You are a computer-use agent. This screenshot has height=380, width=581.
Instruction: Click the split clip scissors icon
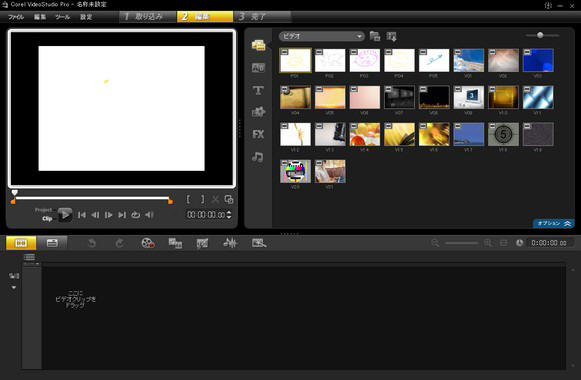[x=215, y=200]
